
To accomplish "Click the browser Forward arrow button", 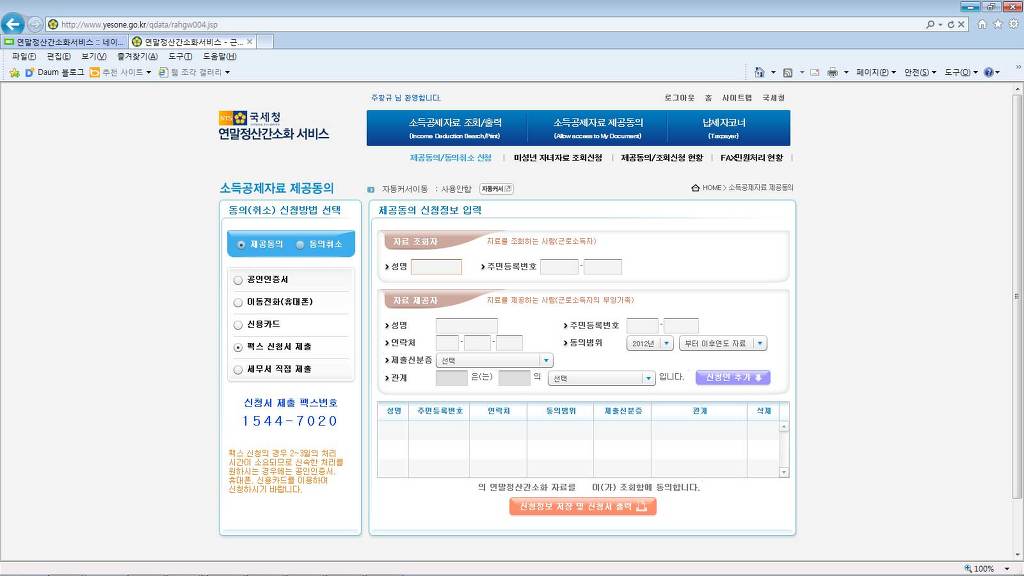I will 35,24.
